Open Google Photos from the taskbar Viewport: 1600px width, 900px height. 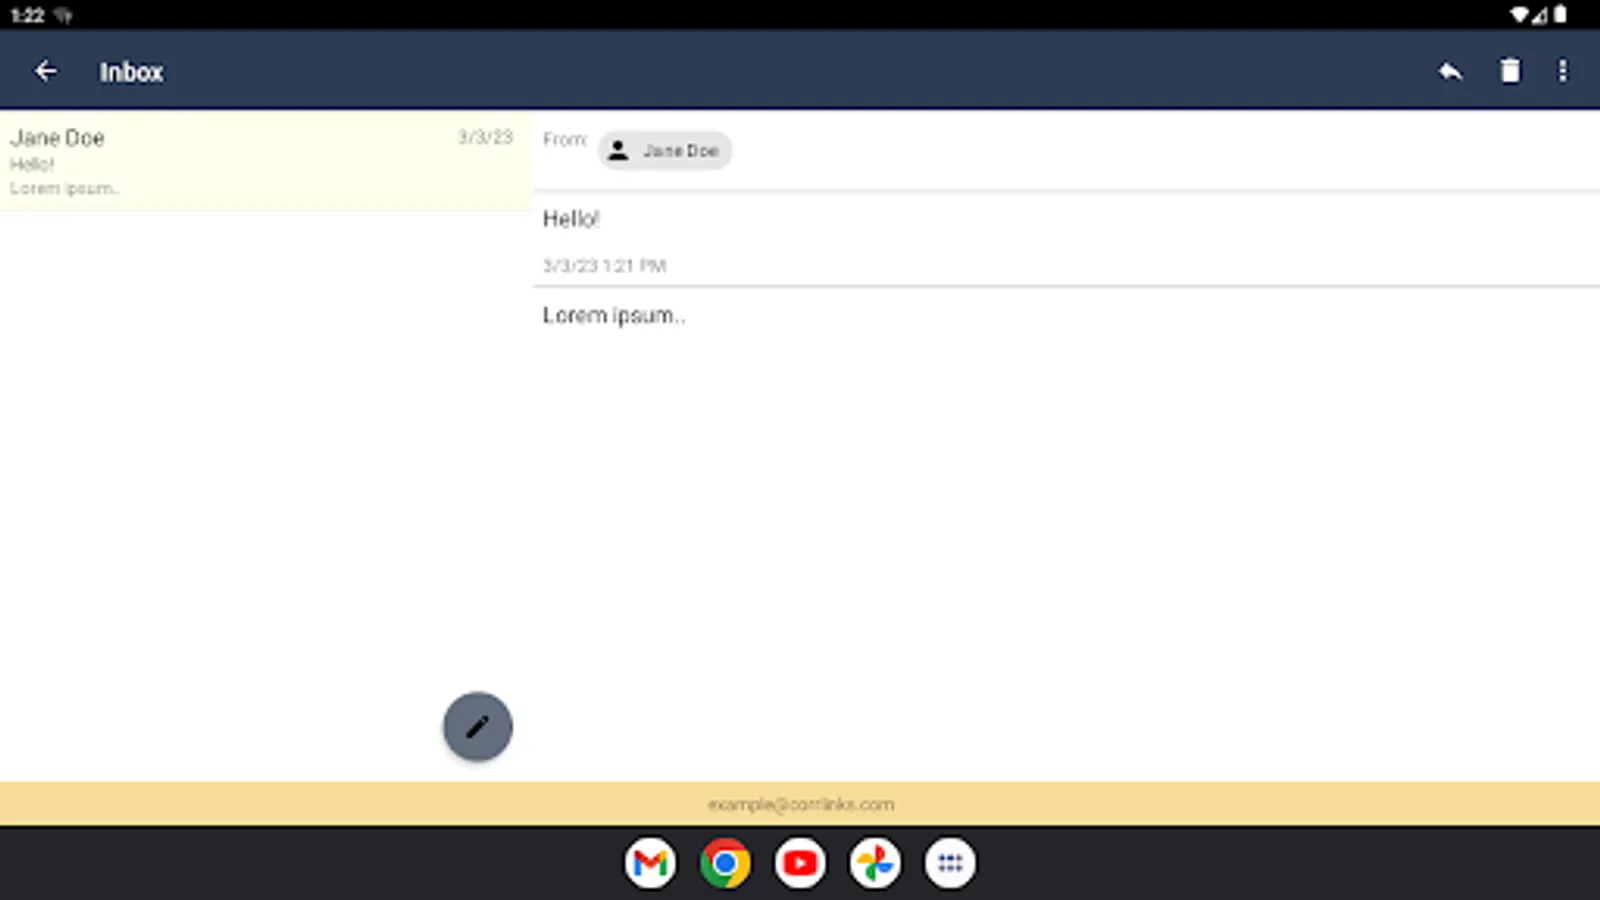[x=875, y=863]
